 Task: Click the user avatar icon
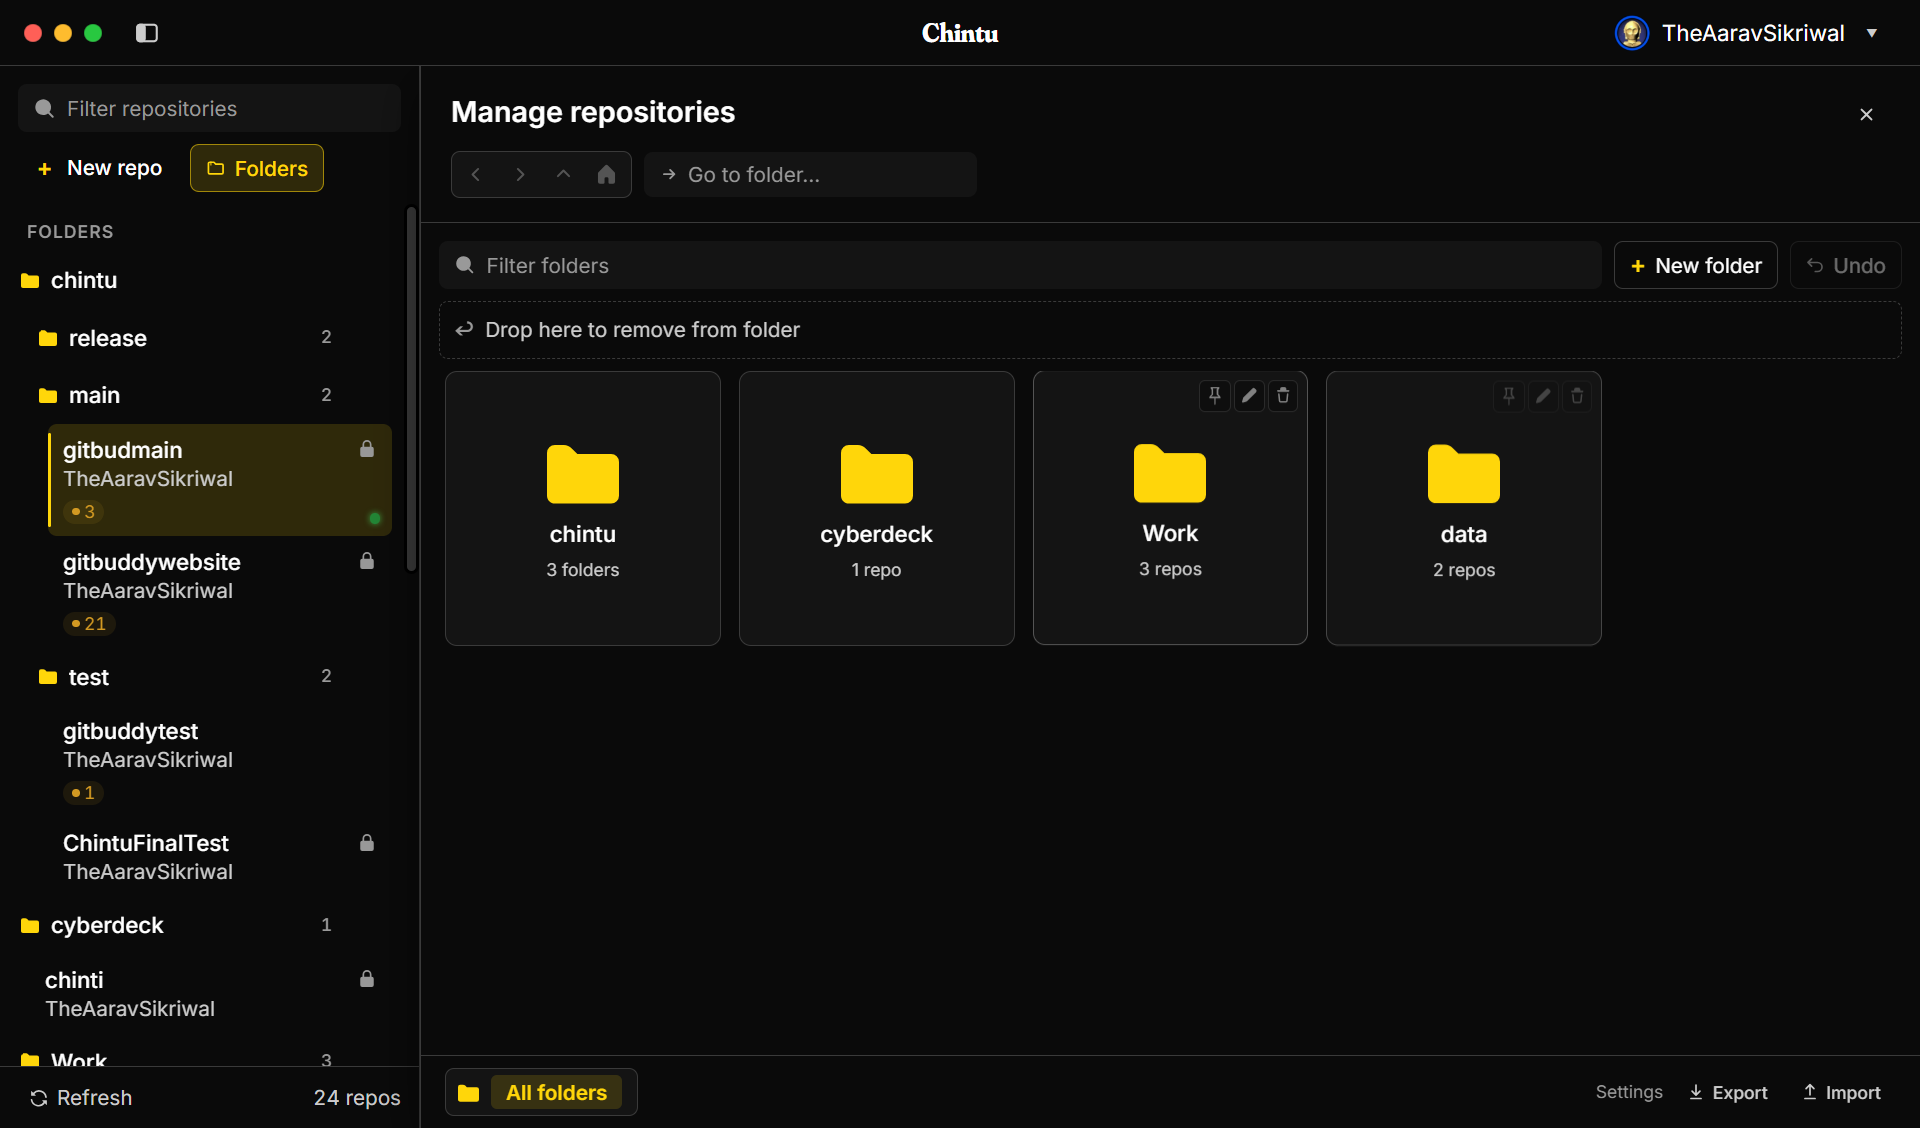pyautogui.click(x=1632, y=33)
